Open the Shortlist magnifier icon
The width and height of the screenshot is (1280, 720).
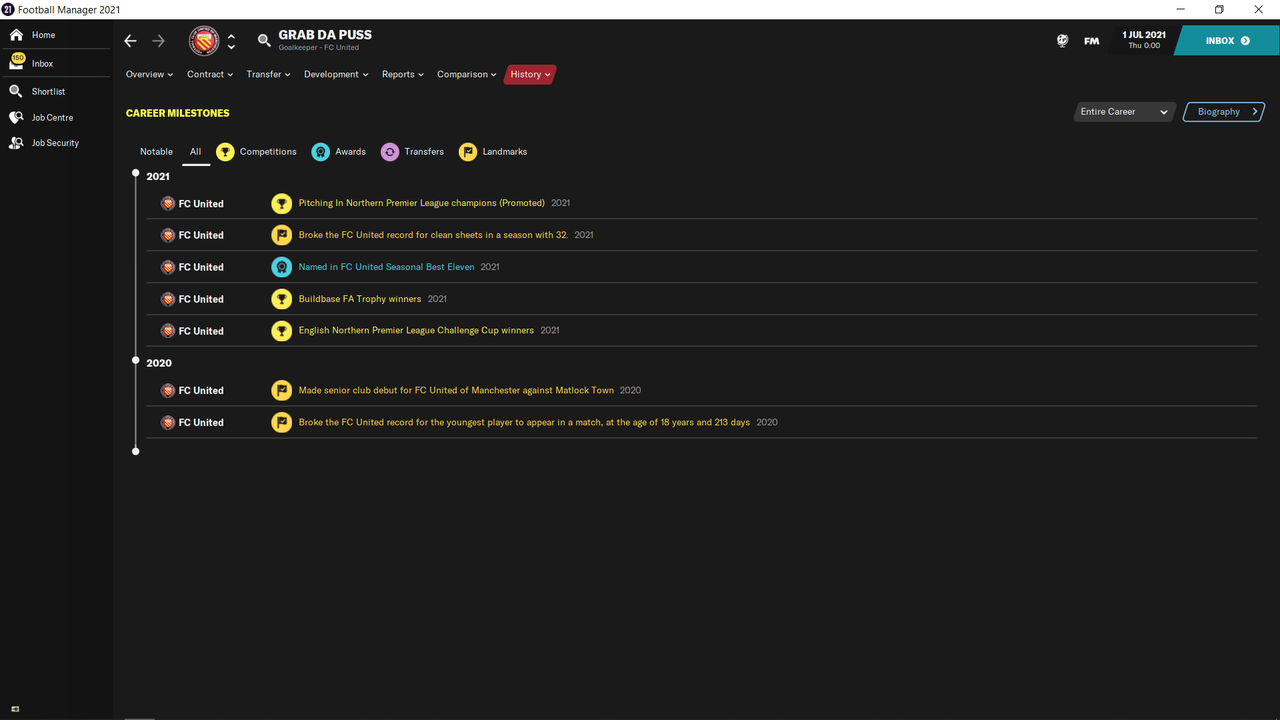tap(16, 91)
